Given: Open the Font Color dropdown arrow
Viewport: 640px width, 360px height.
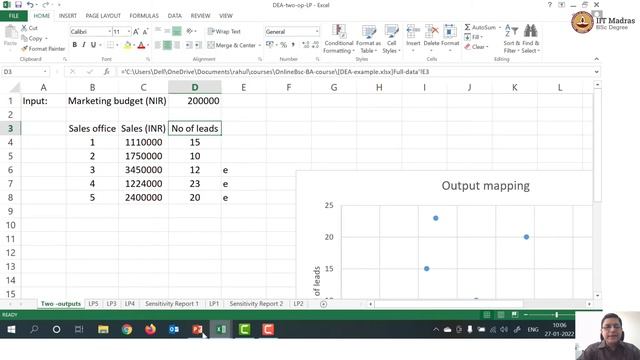Looking at the screenshot, I should tap(148, 45).
